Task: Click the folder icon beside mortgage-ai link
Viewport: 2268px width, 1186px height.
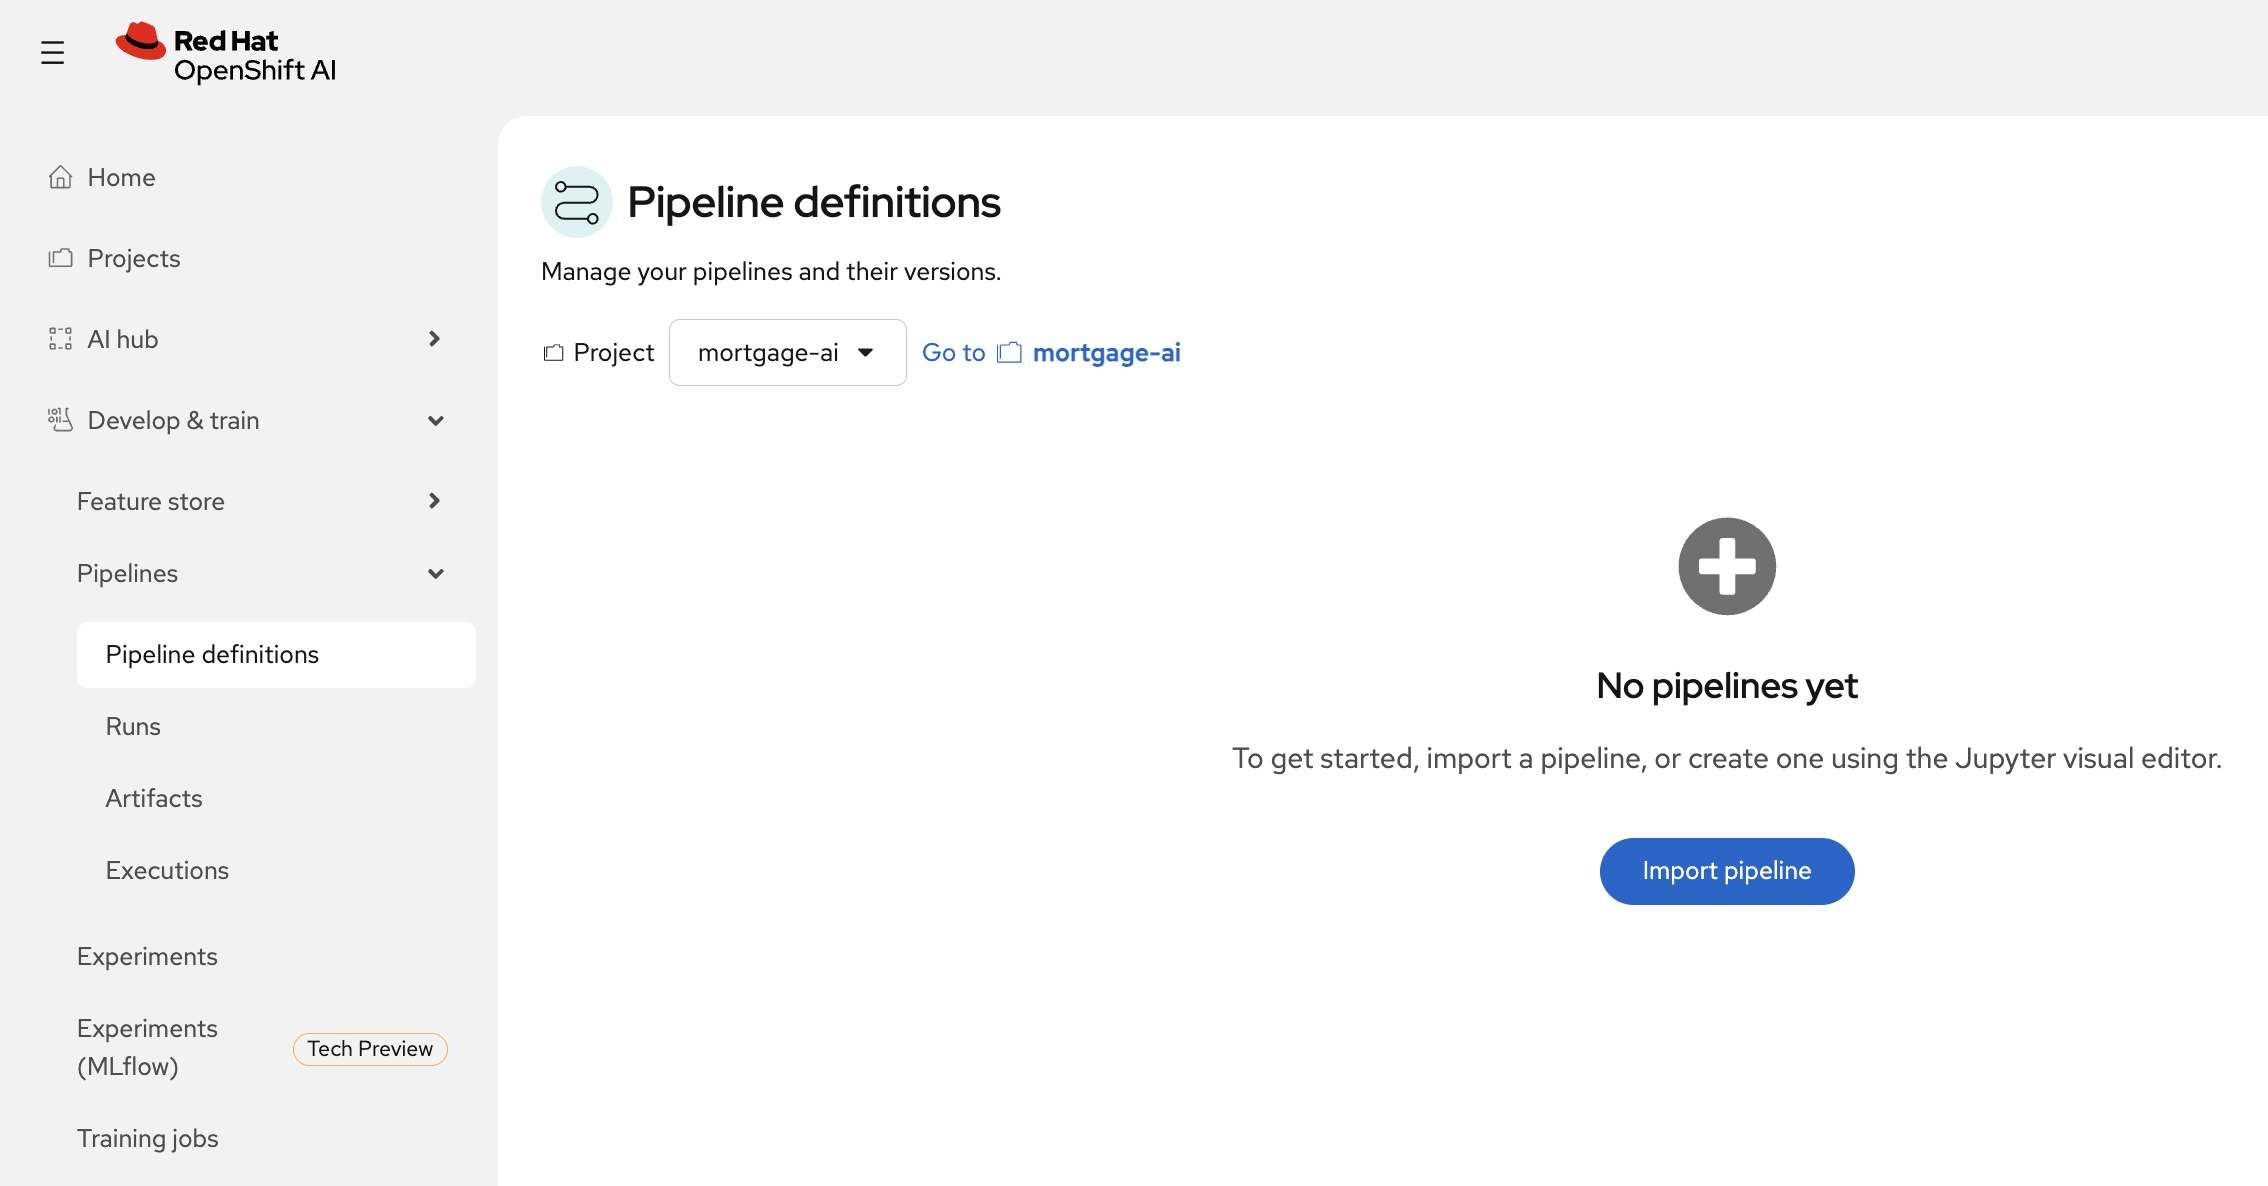Action: pyautogui.click(x=1009, y=353)
